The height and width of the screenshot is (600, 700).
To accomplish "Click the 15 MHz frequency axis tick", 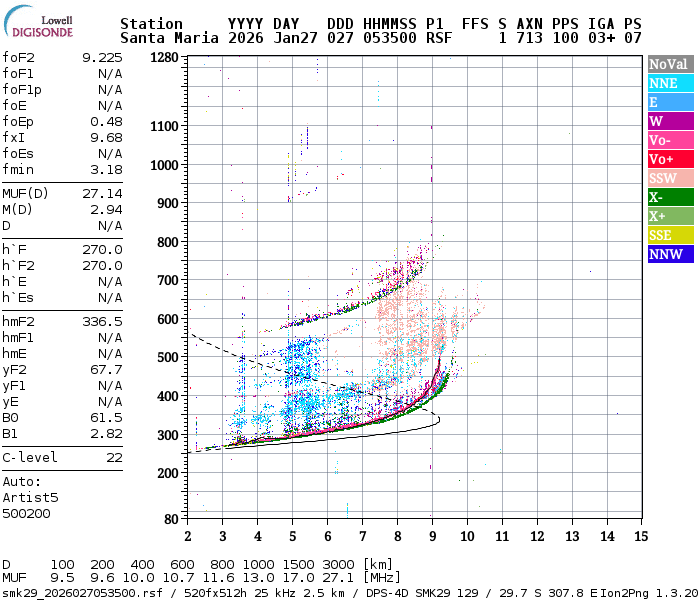I will pos(641,535).
